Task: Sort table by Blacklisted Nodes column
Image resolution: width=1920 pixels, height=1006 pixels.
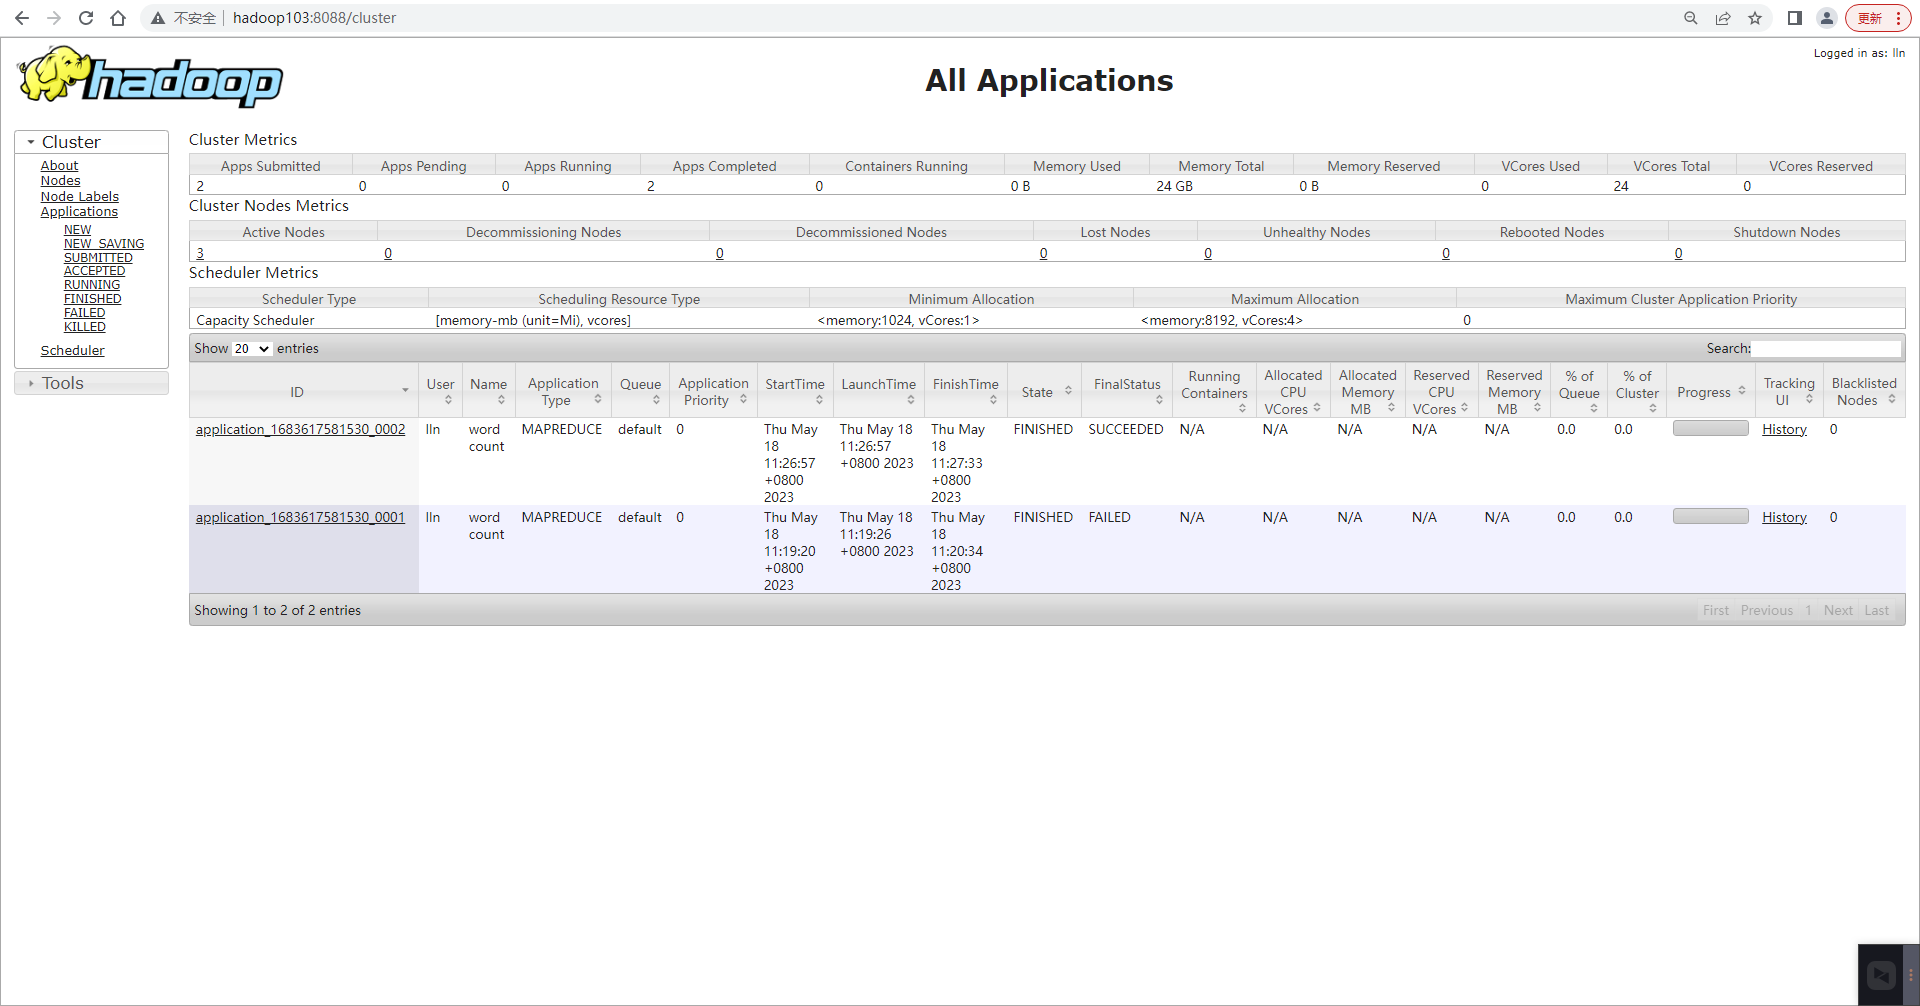Action: (x=1864, y=392)
